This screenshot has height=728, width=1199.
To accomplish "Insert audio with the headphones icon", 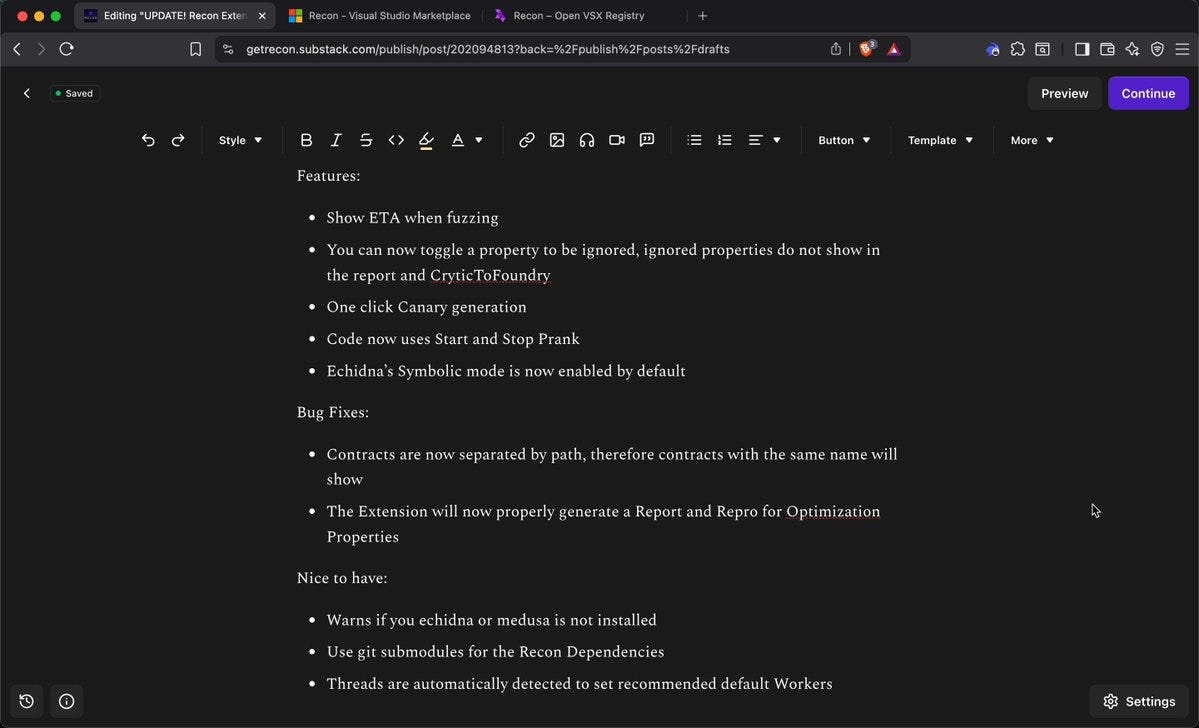I will (x=587, y=140).
